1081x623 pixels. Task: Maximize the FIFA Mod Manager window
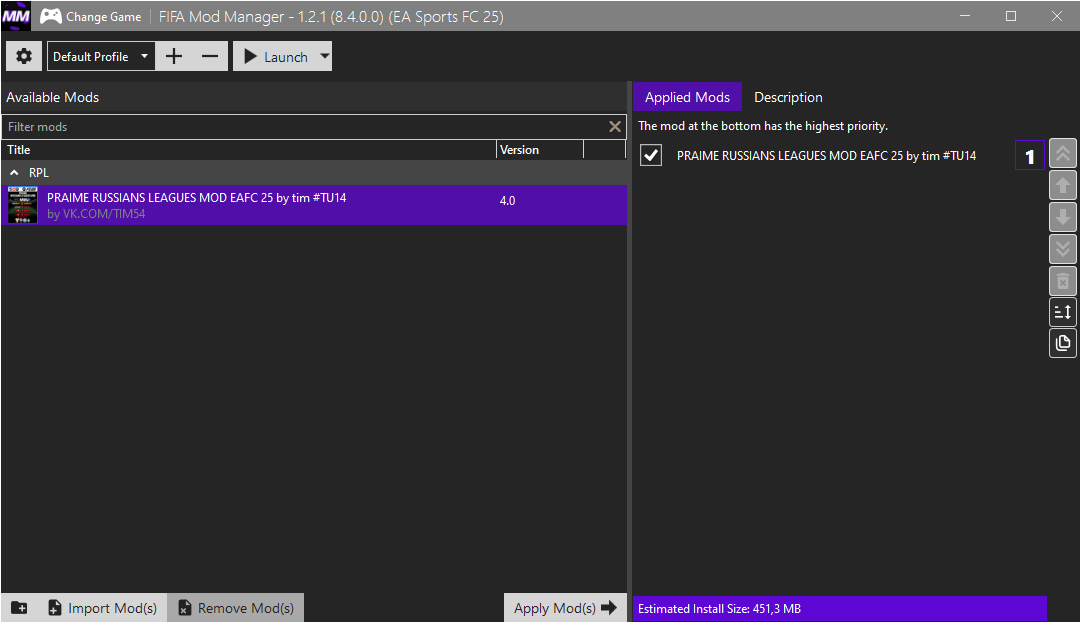1011,16
